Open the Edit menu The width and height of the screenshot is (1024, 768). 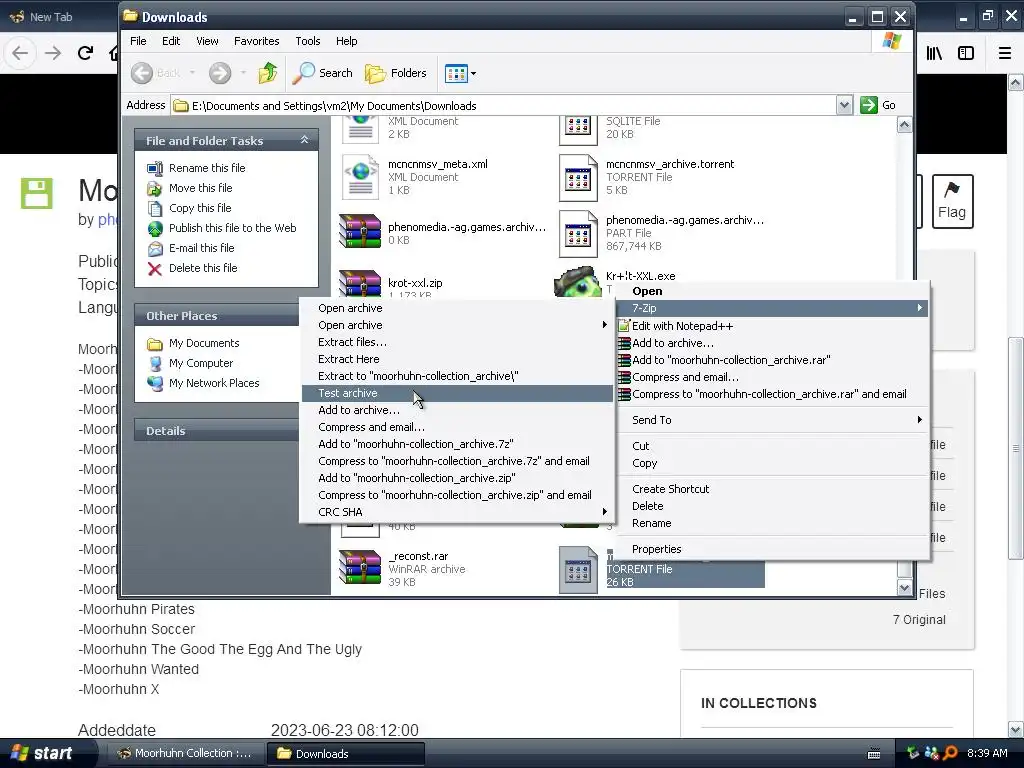171,41
